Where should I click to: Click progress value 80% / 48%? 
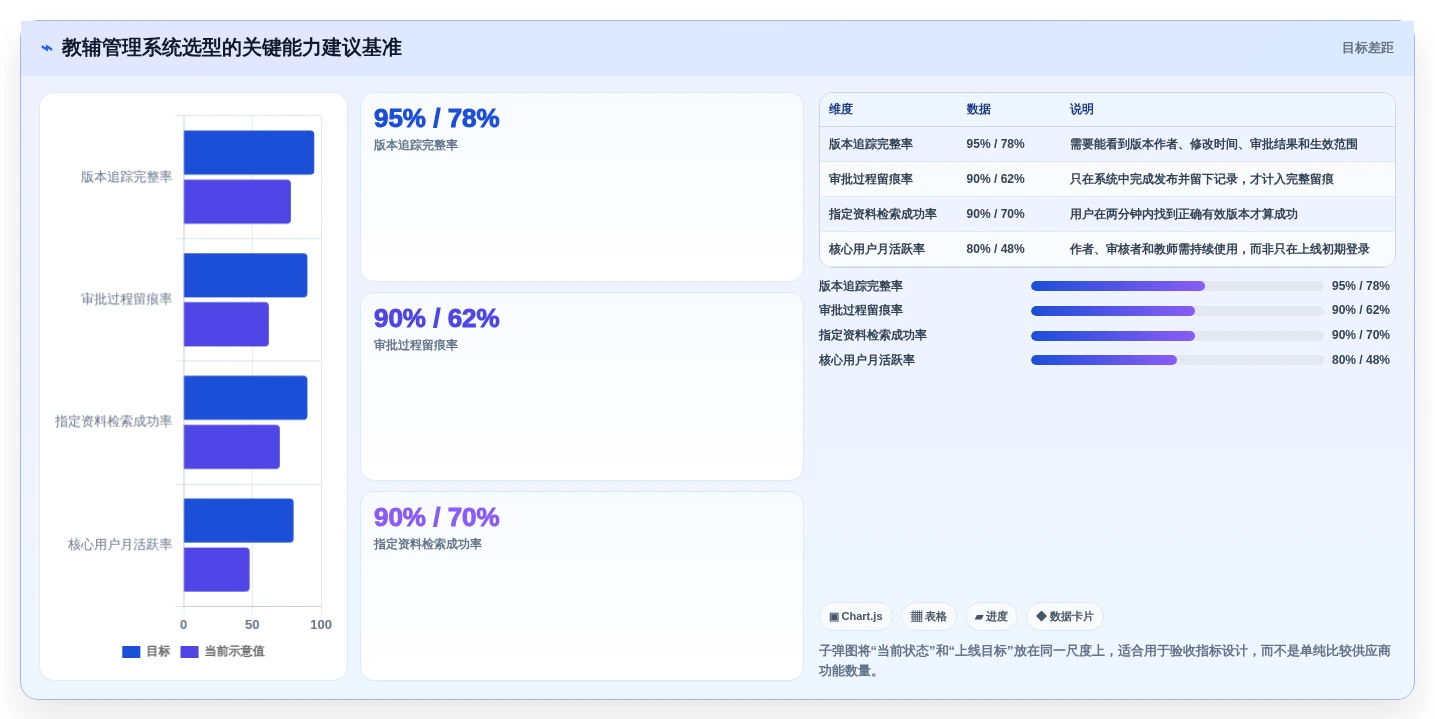tap(1361, 360)
